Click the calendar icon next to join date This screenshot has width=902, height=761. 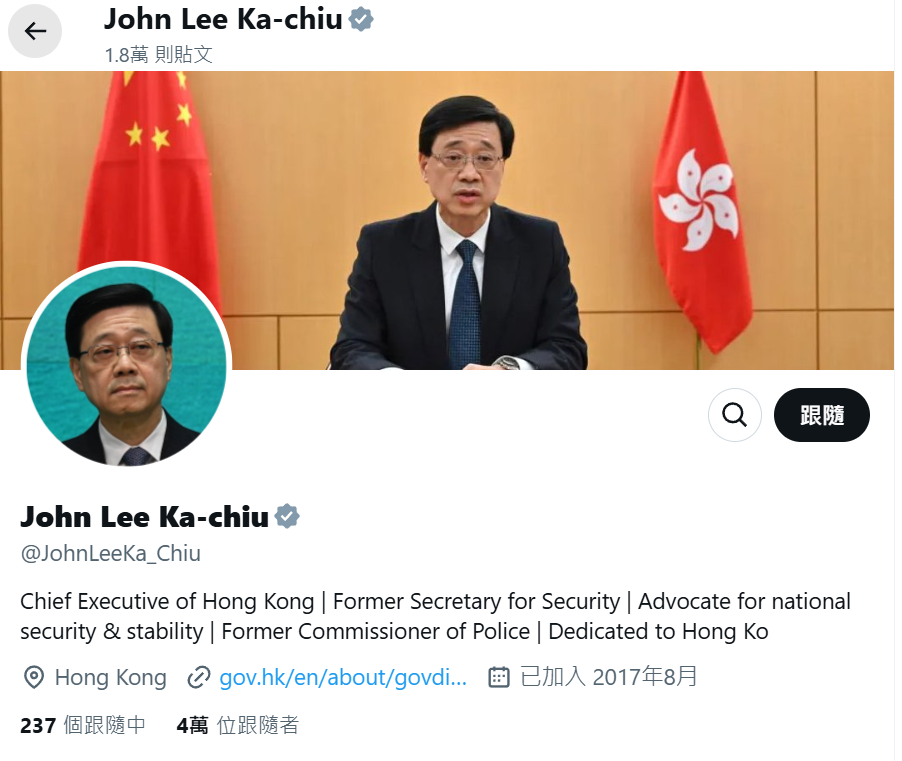[499, 677]
